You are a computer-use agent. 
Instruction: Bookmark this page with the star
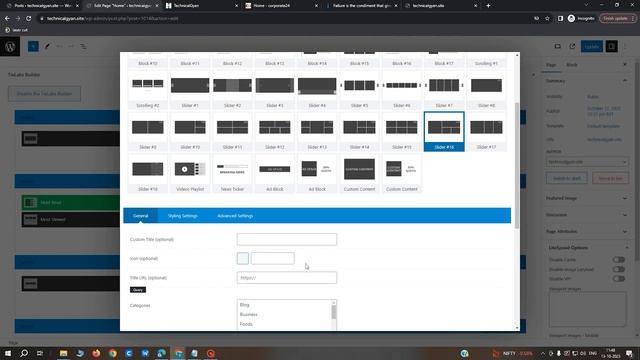click(x=548, y=18)
